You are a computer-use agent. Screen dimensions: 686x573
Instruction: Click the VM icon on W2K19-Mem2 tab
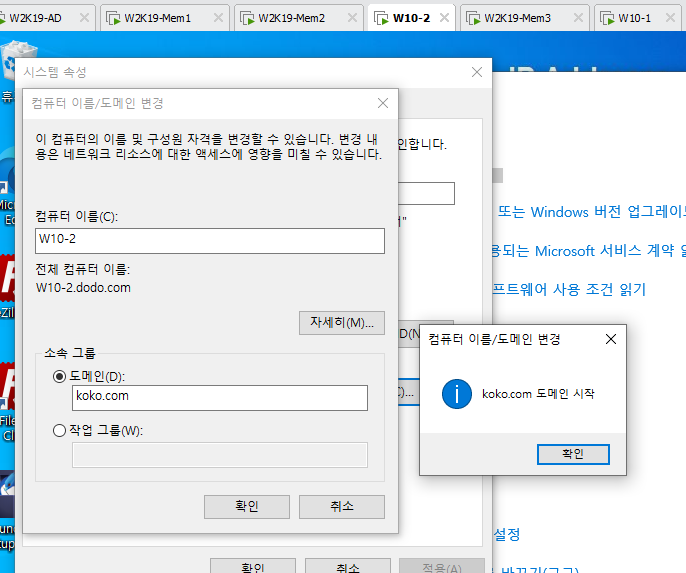[x=247, y=18]
